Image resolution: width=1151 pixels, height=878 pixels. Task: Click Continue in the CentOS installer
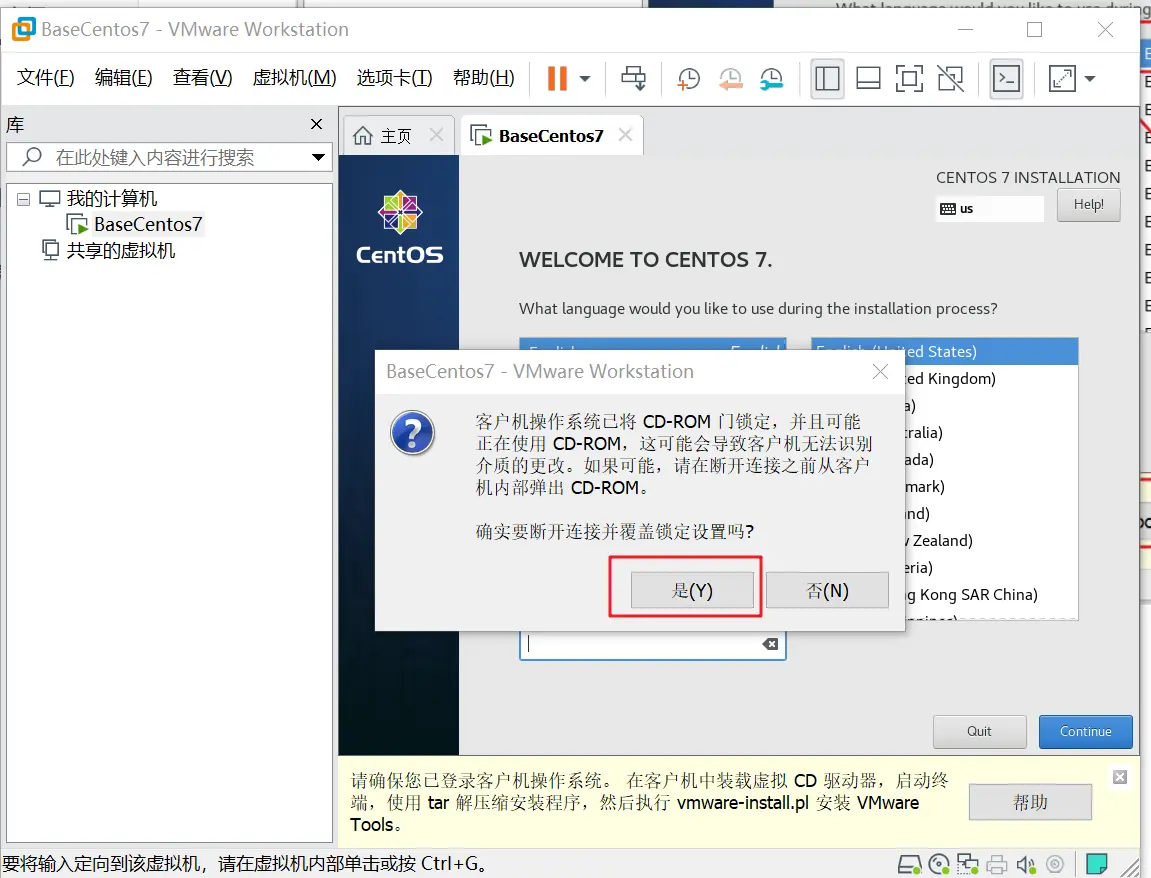pyautogui.click(x=1086, y=731)
